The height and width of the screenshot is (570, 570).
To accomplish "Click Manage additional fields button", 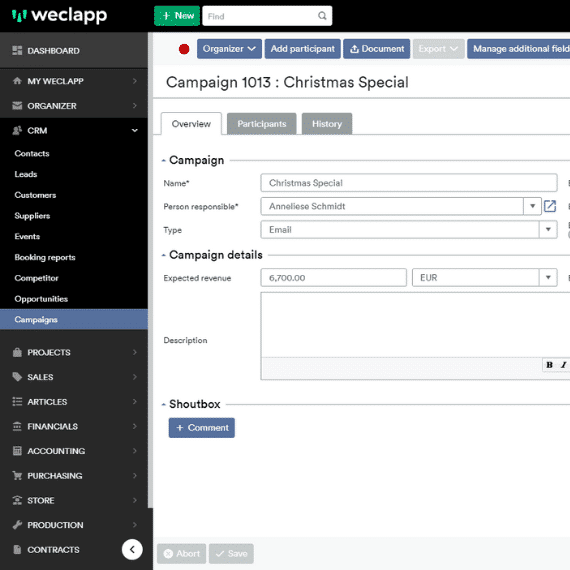I will (519, 49).
